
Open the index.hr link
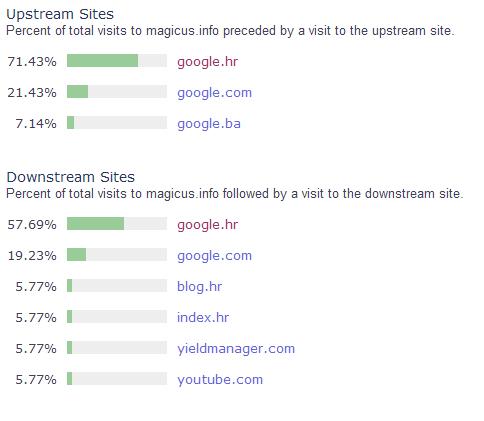(x=203, y=317)
